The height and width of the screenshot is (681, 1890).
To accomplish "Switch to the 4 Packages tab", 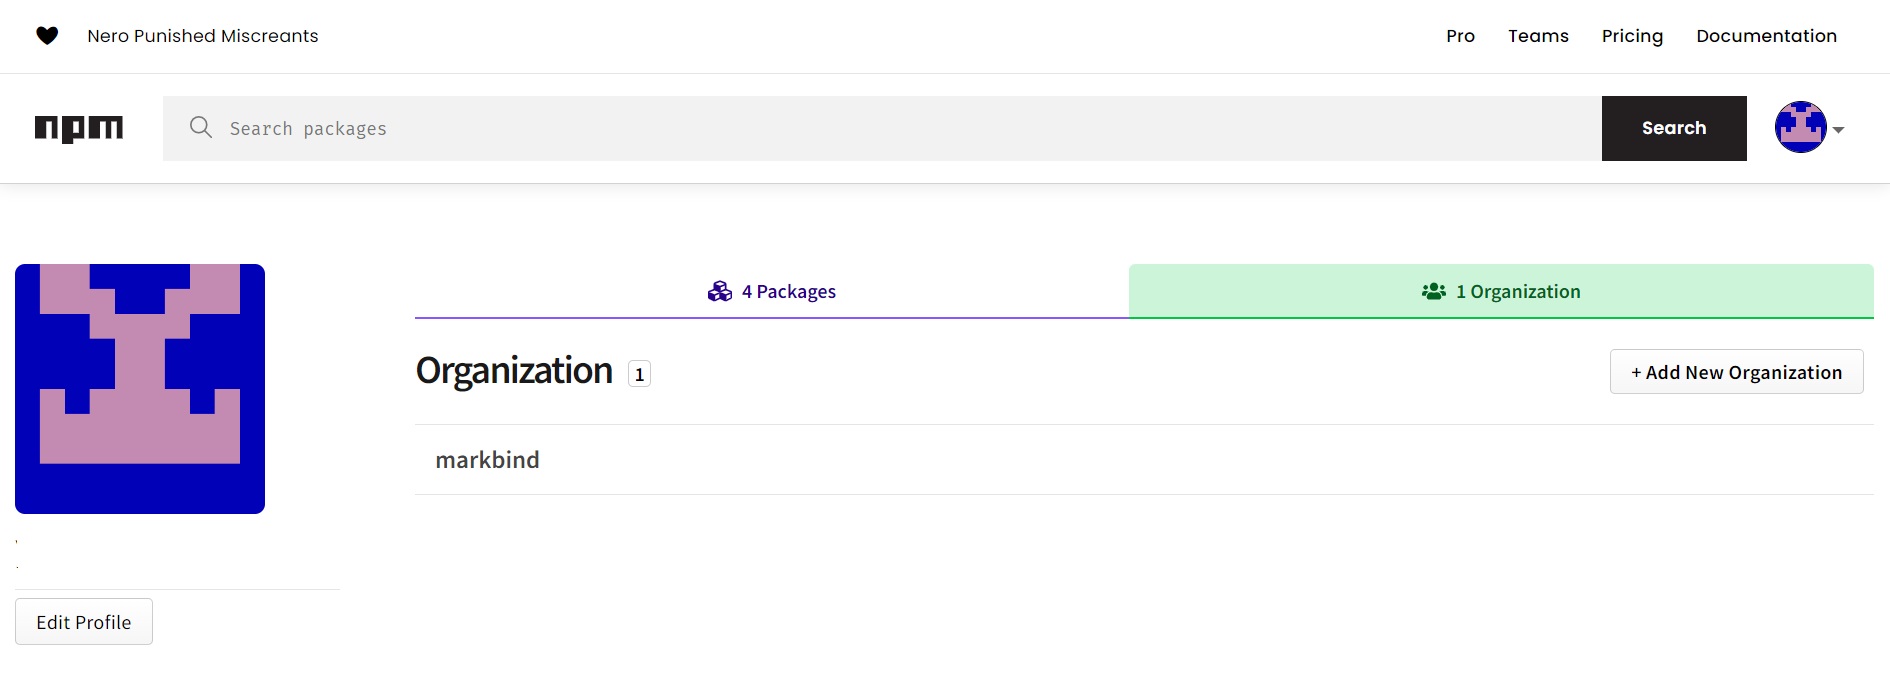I will (x=788, y=291).
